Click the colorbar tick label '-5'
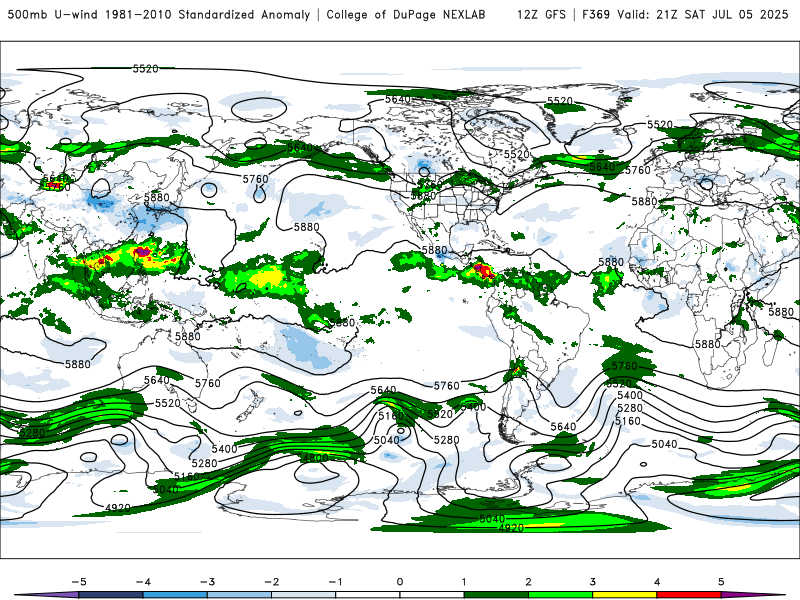The height and width of the screenshot is (600, 800). coord(79,582)
